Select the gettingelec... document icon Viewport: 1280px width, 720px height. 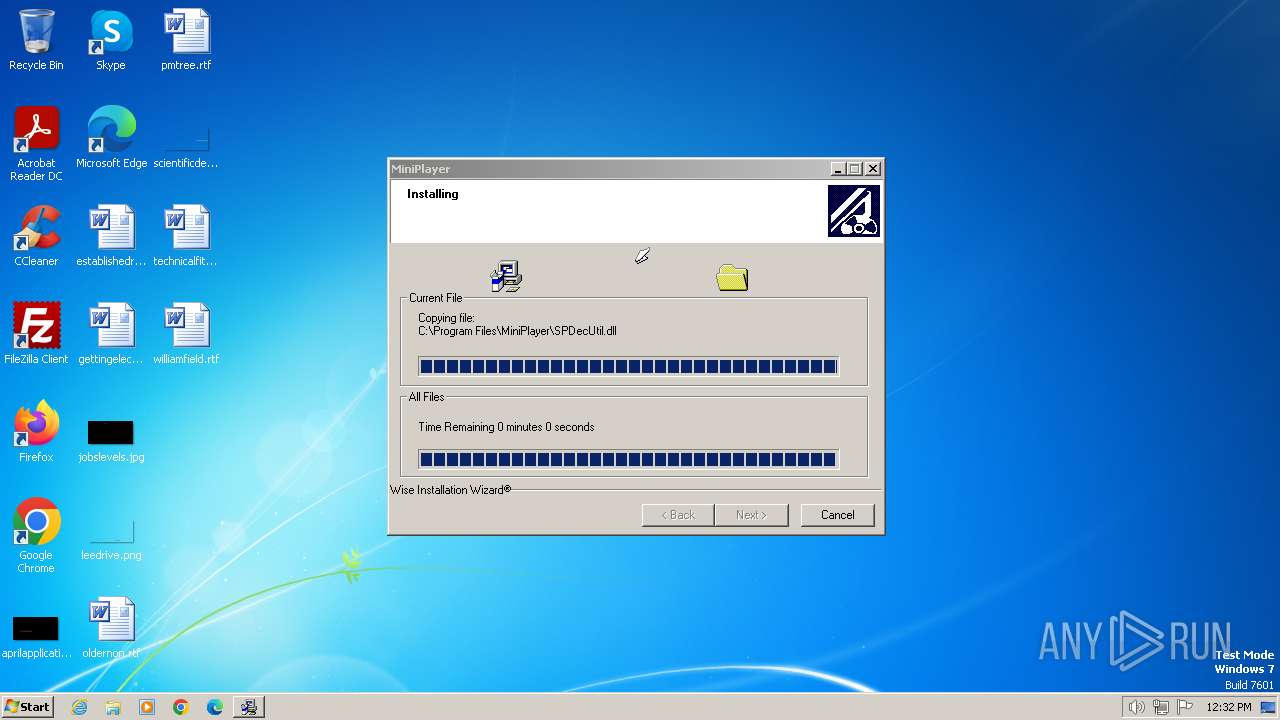coord(111,334)
